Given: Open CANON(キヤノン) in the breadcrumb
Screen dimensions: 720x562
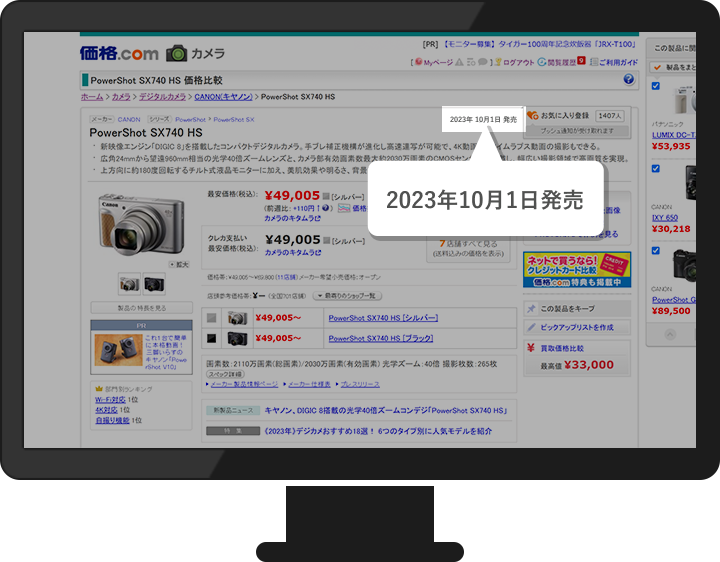Looking at the screenshot, I should point(224,97).
